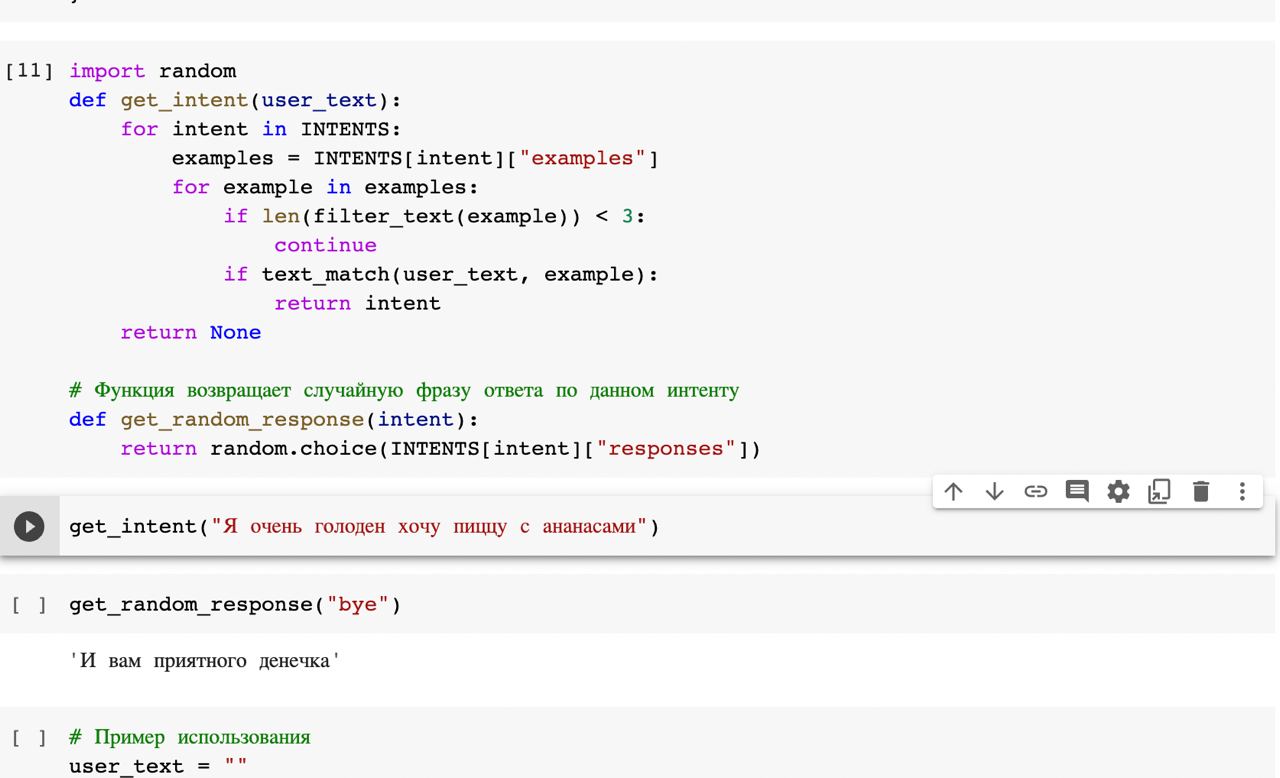This screenshot has width=1280, height=778.
Task: Click the "return None" line
Action: (x=191, y=332)
